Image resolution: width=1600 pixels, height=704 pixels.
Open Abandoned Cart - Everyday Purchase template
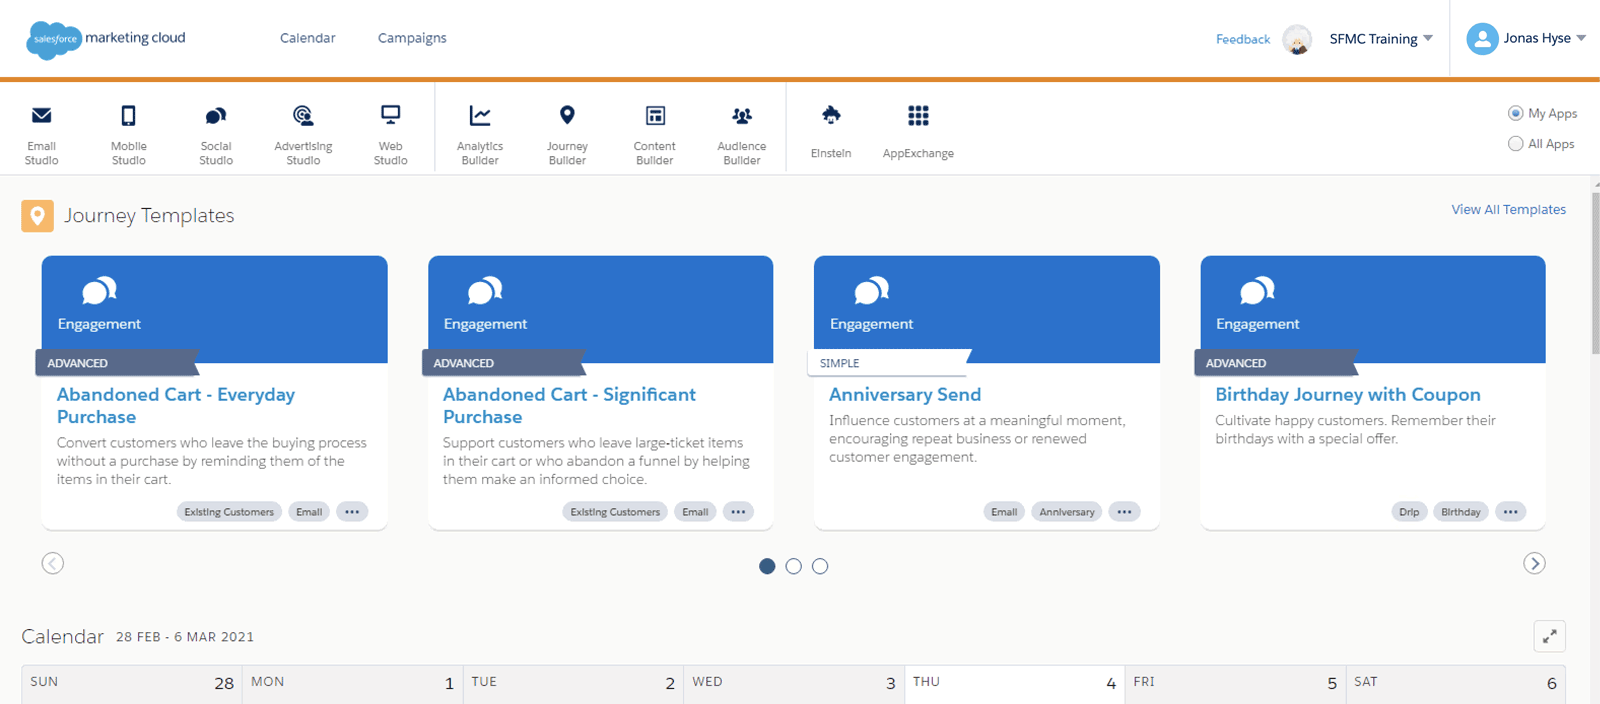point(176,405)
